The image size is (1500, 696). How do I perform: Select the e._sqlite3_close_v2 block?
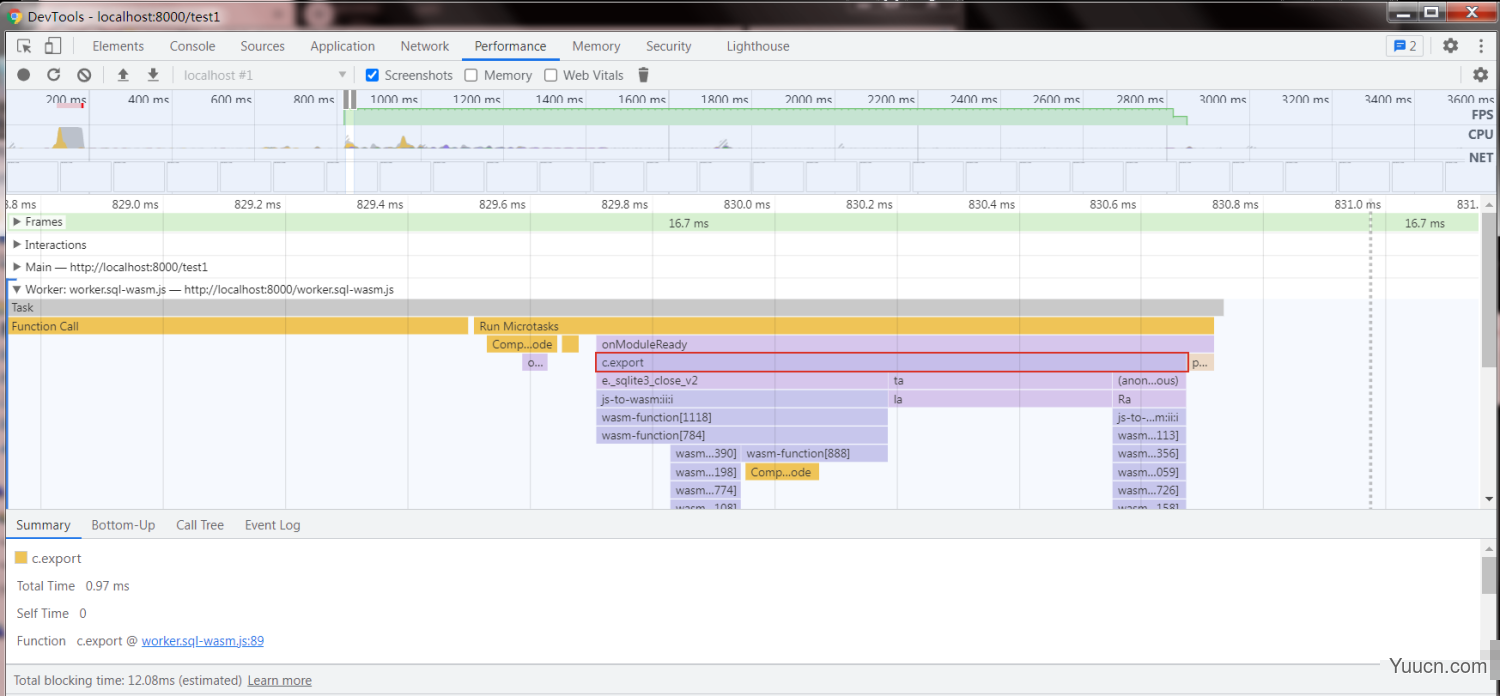click(x=742, y=381)
